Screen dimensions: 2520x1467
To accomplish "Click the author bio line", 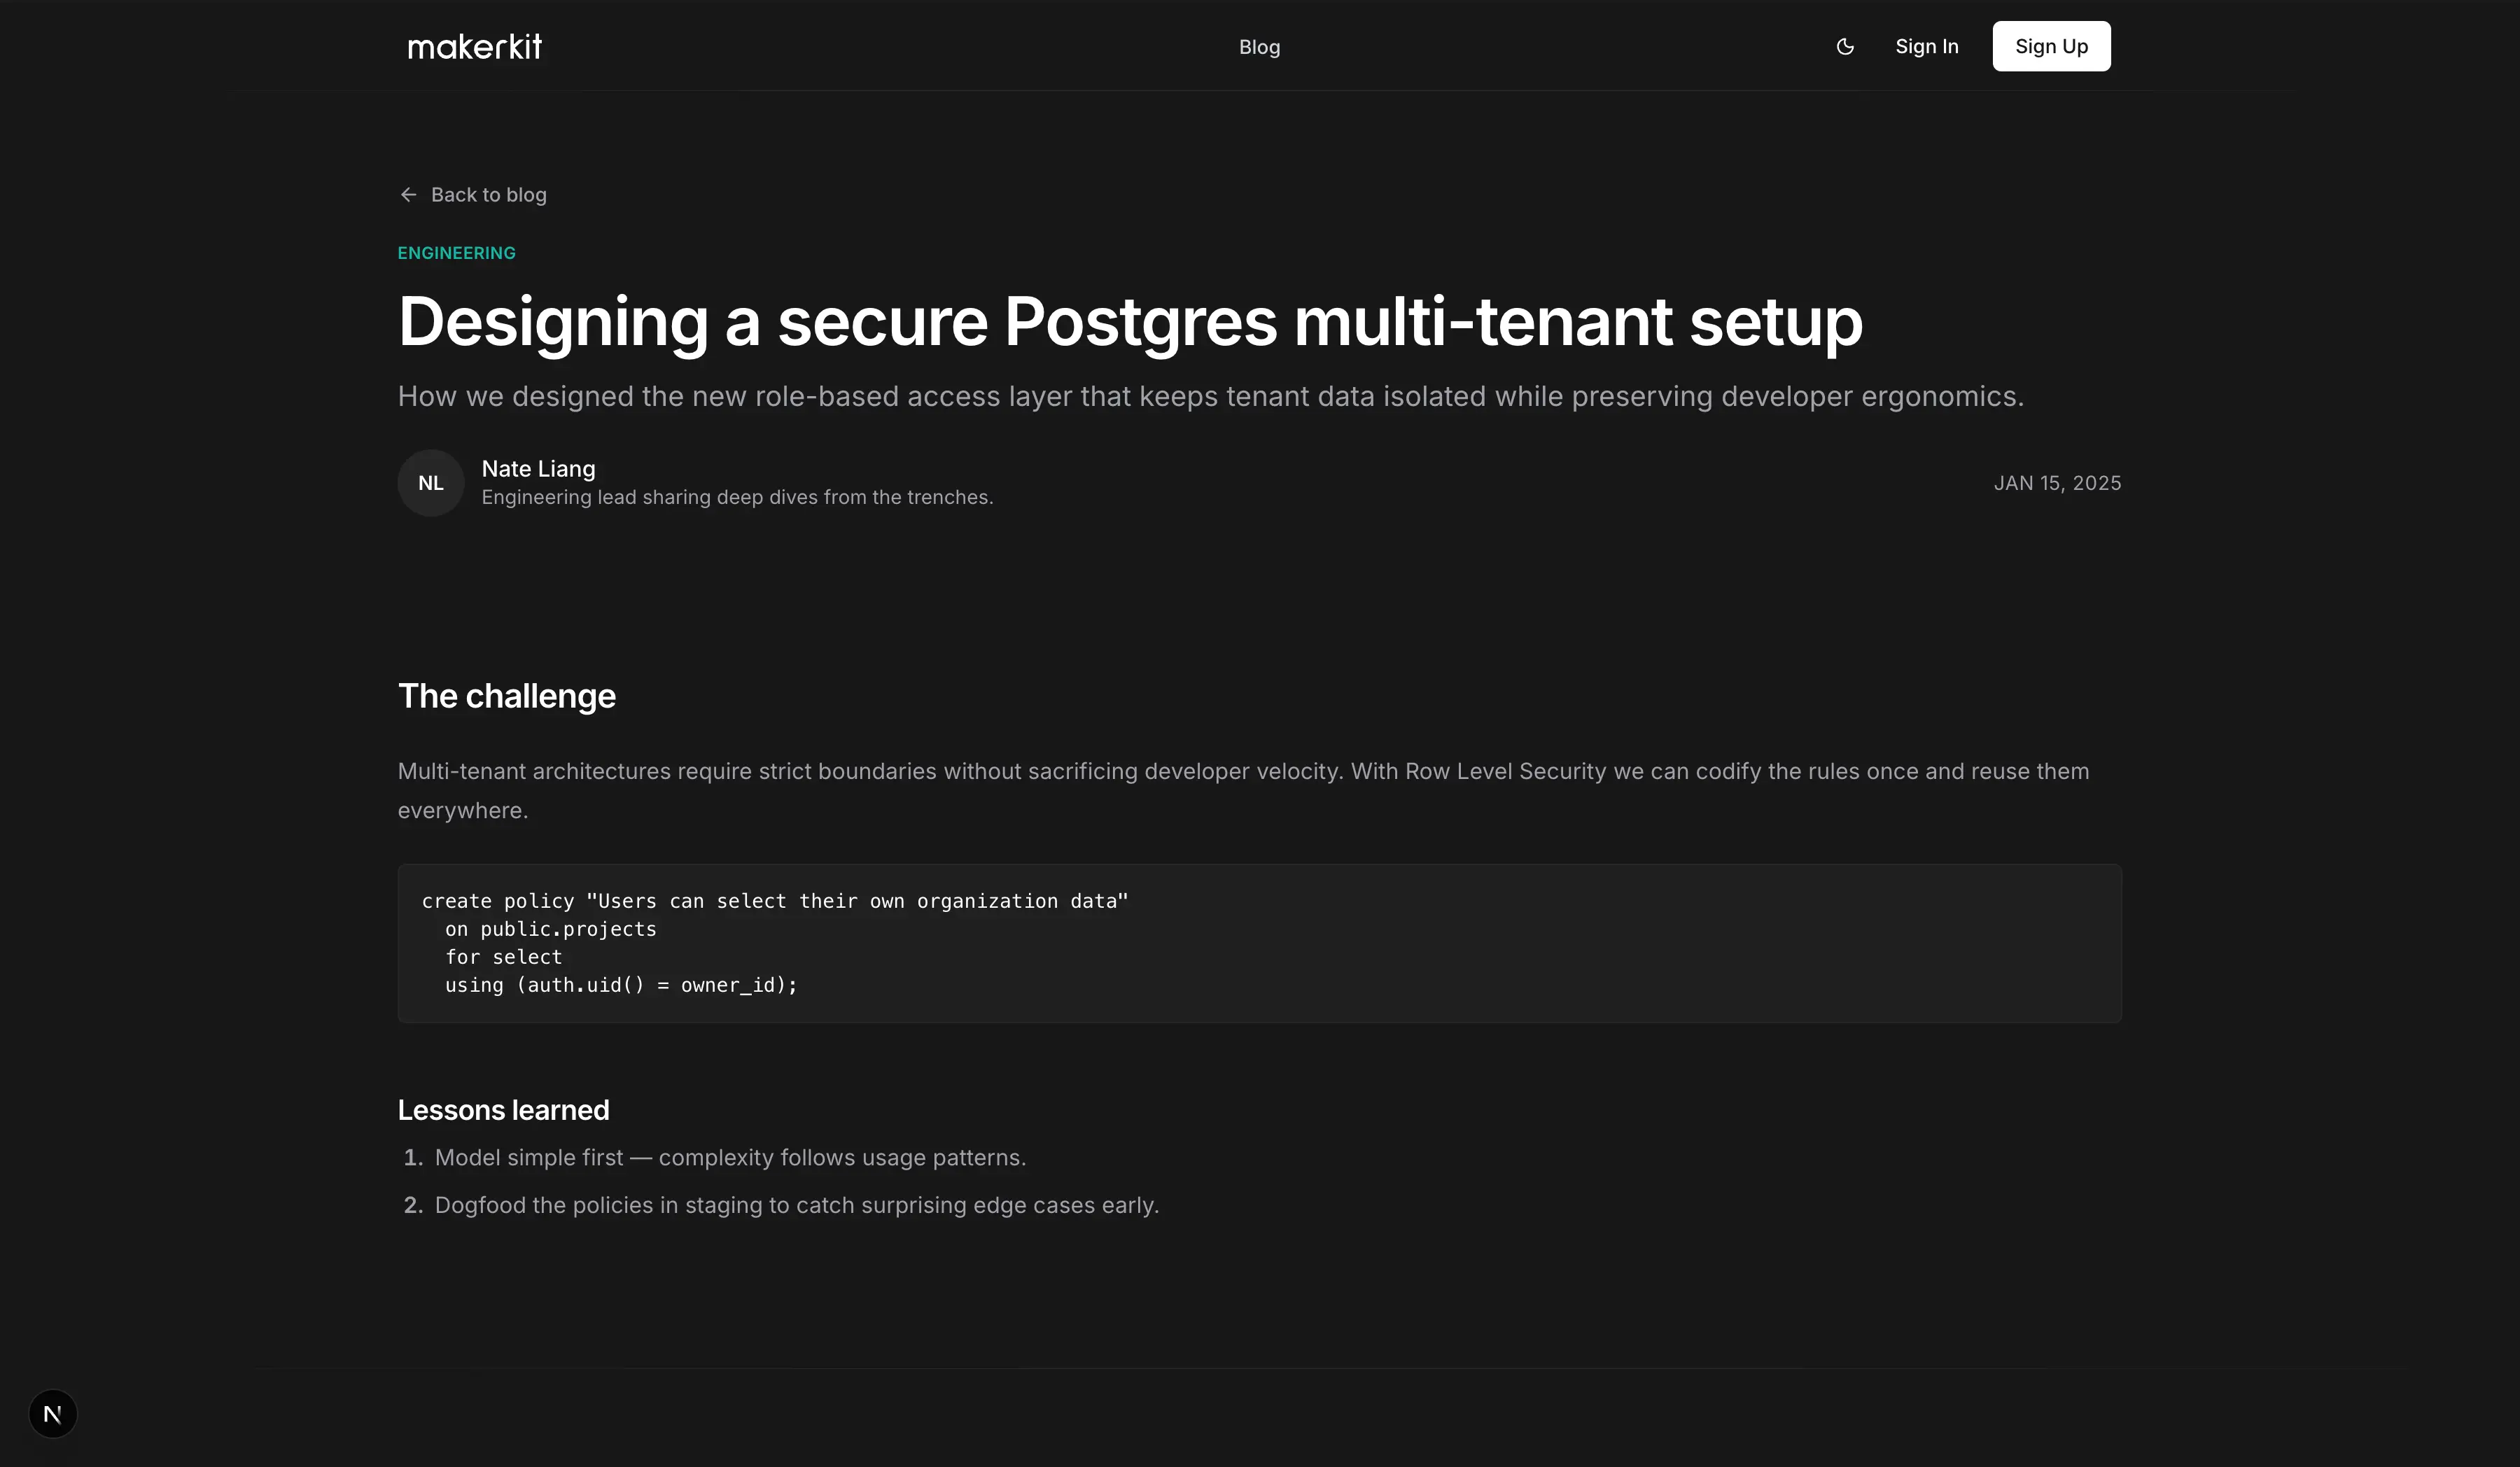I will (x=737, y=496).
